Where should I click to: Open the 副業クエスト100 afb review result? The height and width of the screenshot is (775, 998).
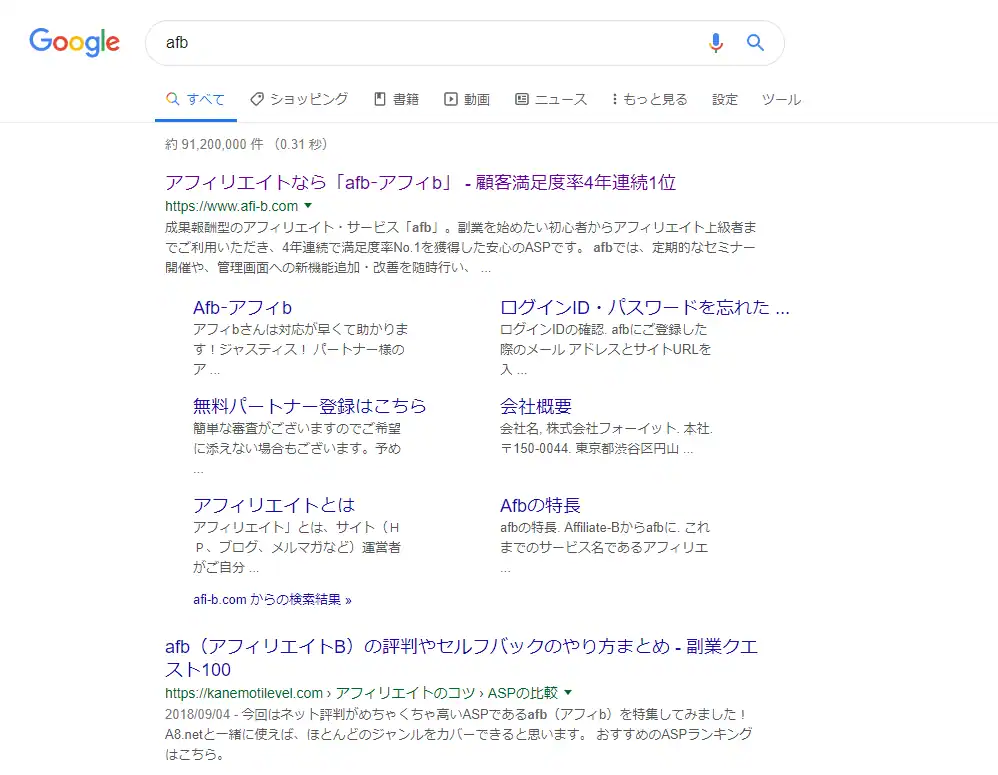click(461, 658)
